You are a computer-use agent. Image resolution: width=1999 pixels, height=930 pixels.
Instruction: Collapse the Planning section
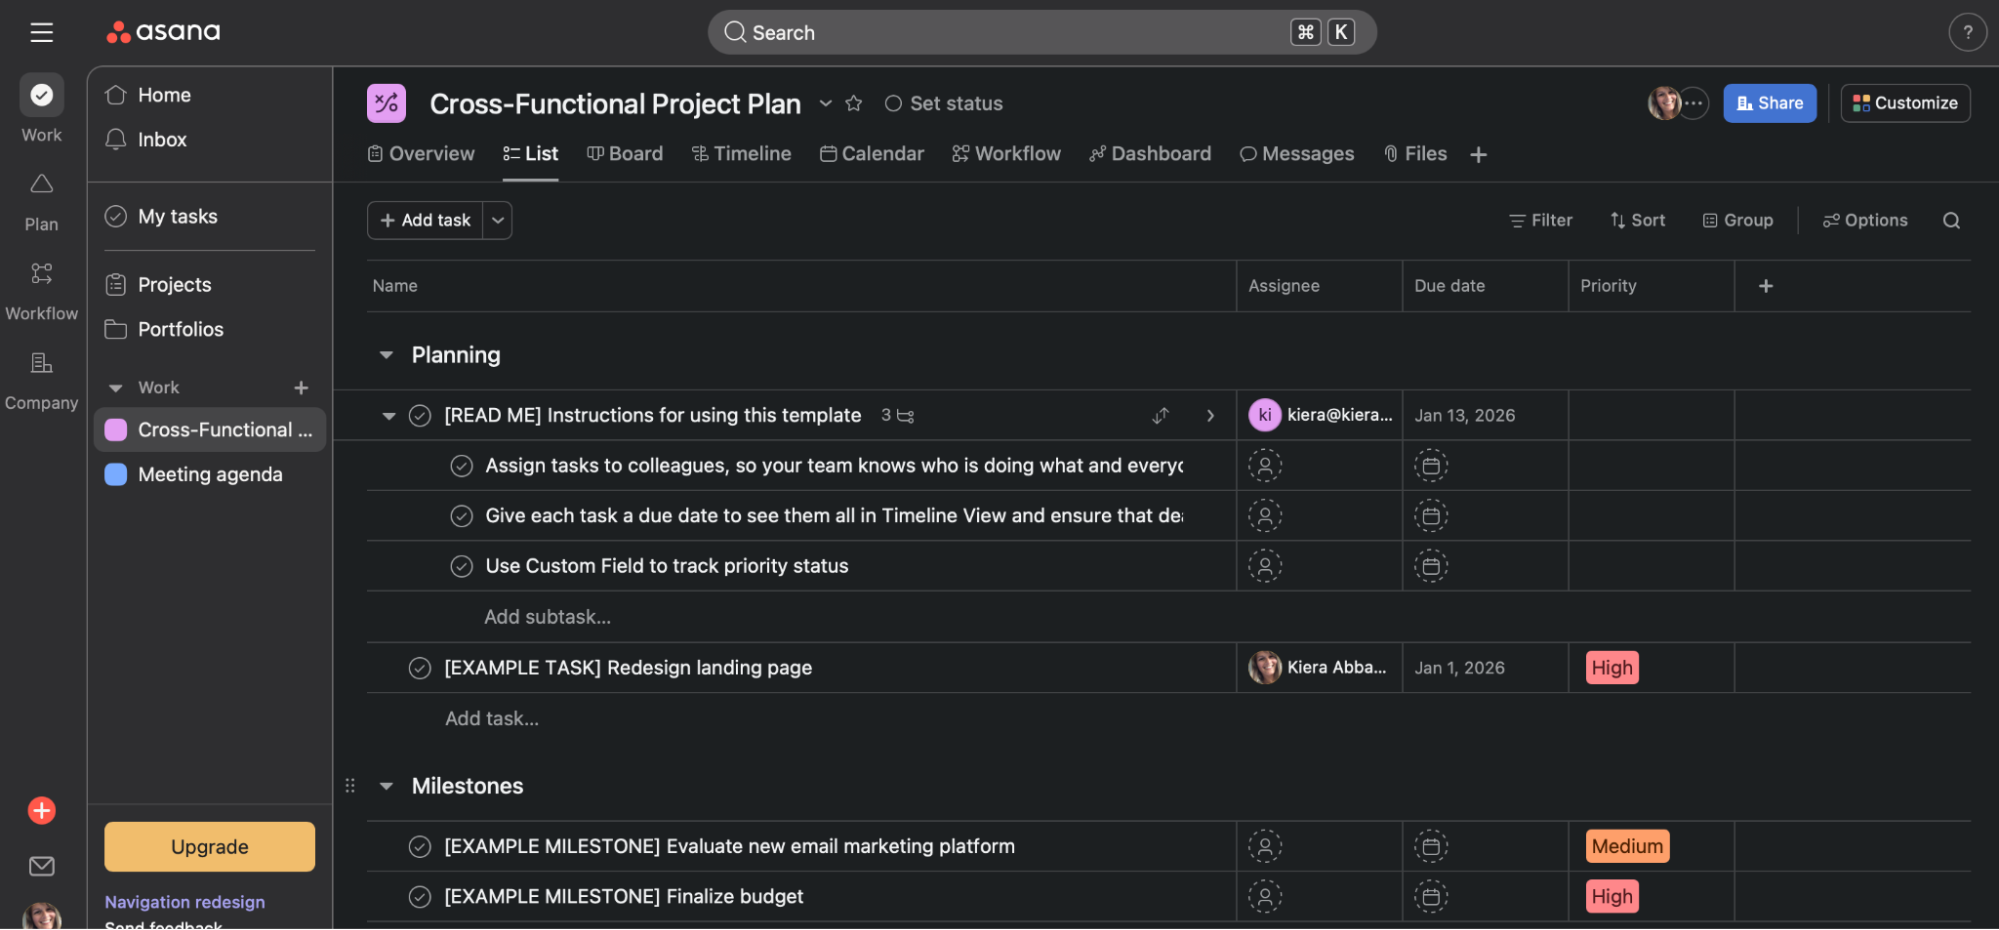coord(386,354)
